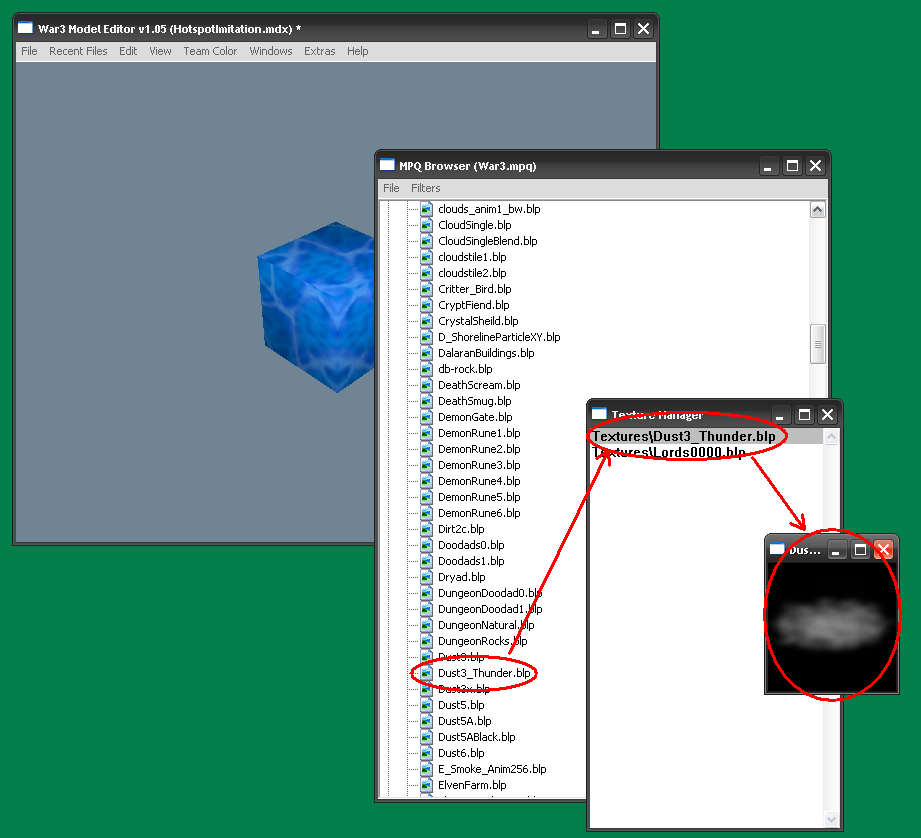Open the Extras menu
Image resolution: width=921 pixels, height=838 pixels.
[x=320, y=51]
